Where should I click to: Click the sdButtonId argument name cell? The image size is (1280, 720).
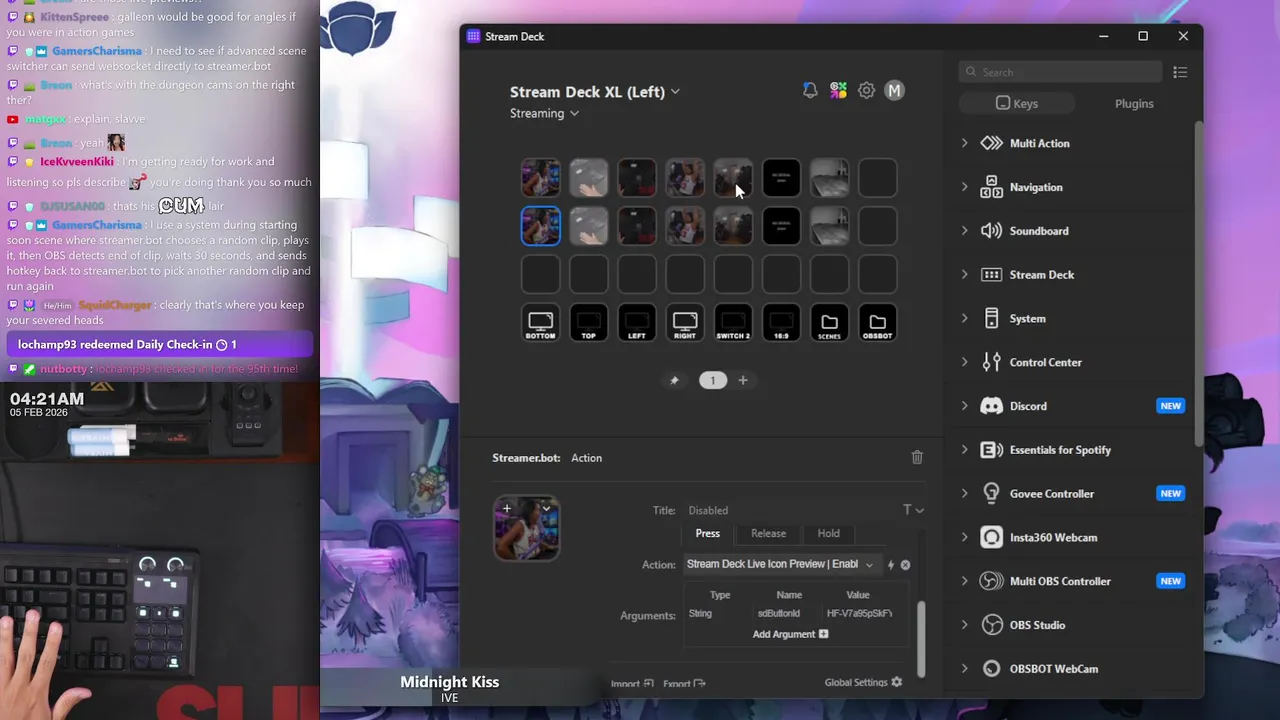779,613
